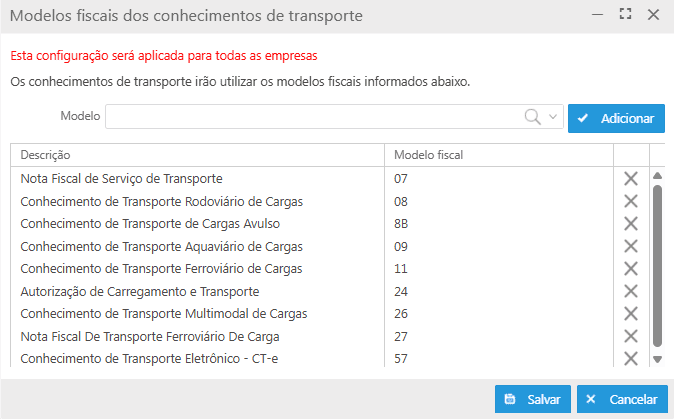Remove the Transporte Multimodal de Cargas row
674x419 pixels.
631,313
